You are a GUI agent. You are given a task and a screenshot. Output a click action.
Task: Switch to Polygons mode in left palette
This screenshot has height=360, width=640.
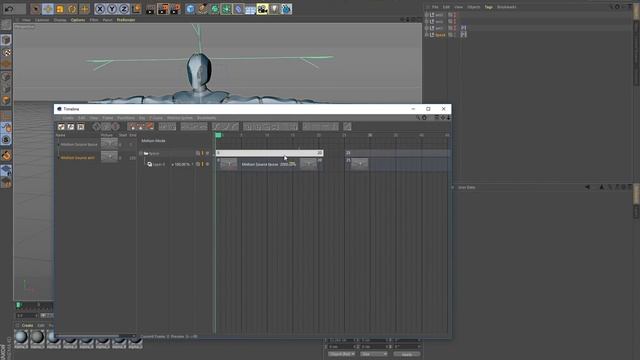6,100
